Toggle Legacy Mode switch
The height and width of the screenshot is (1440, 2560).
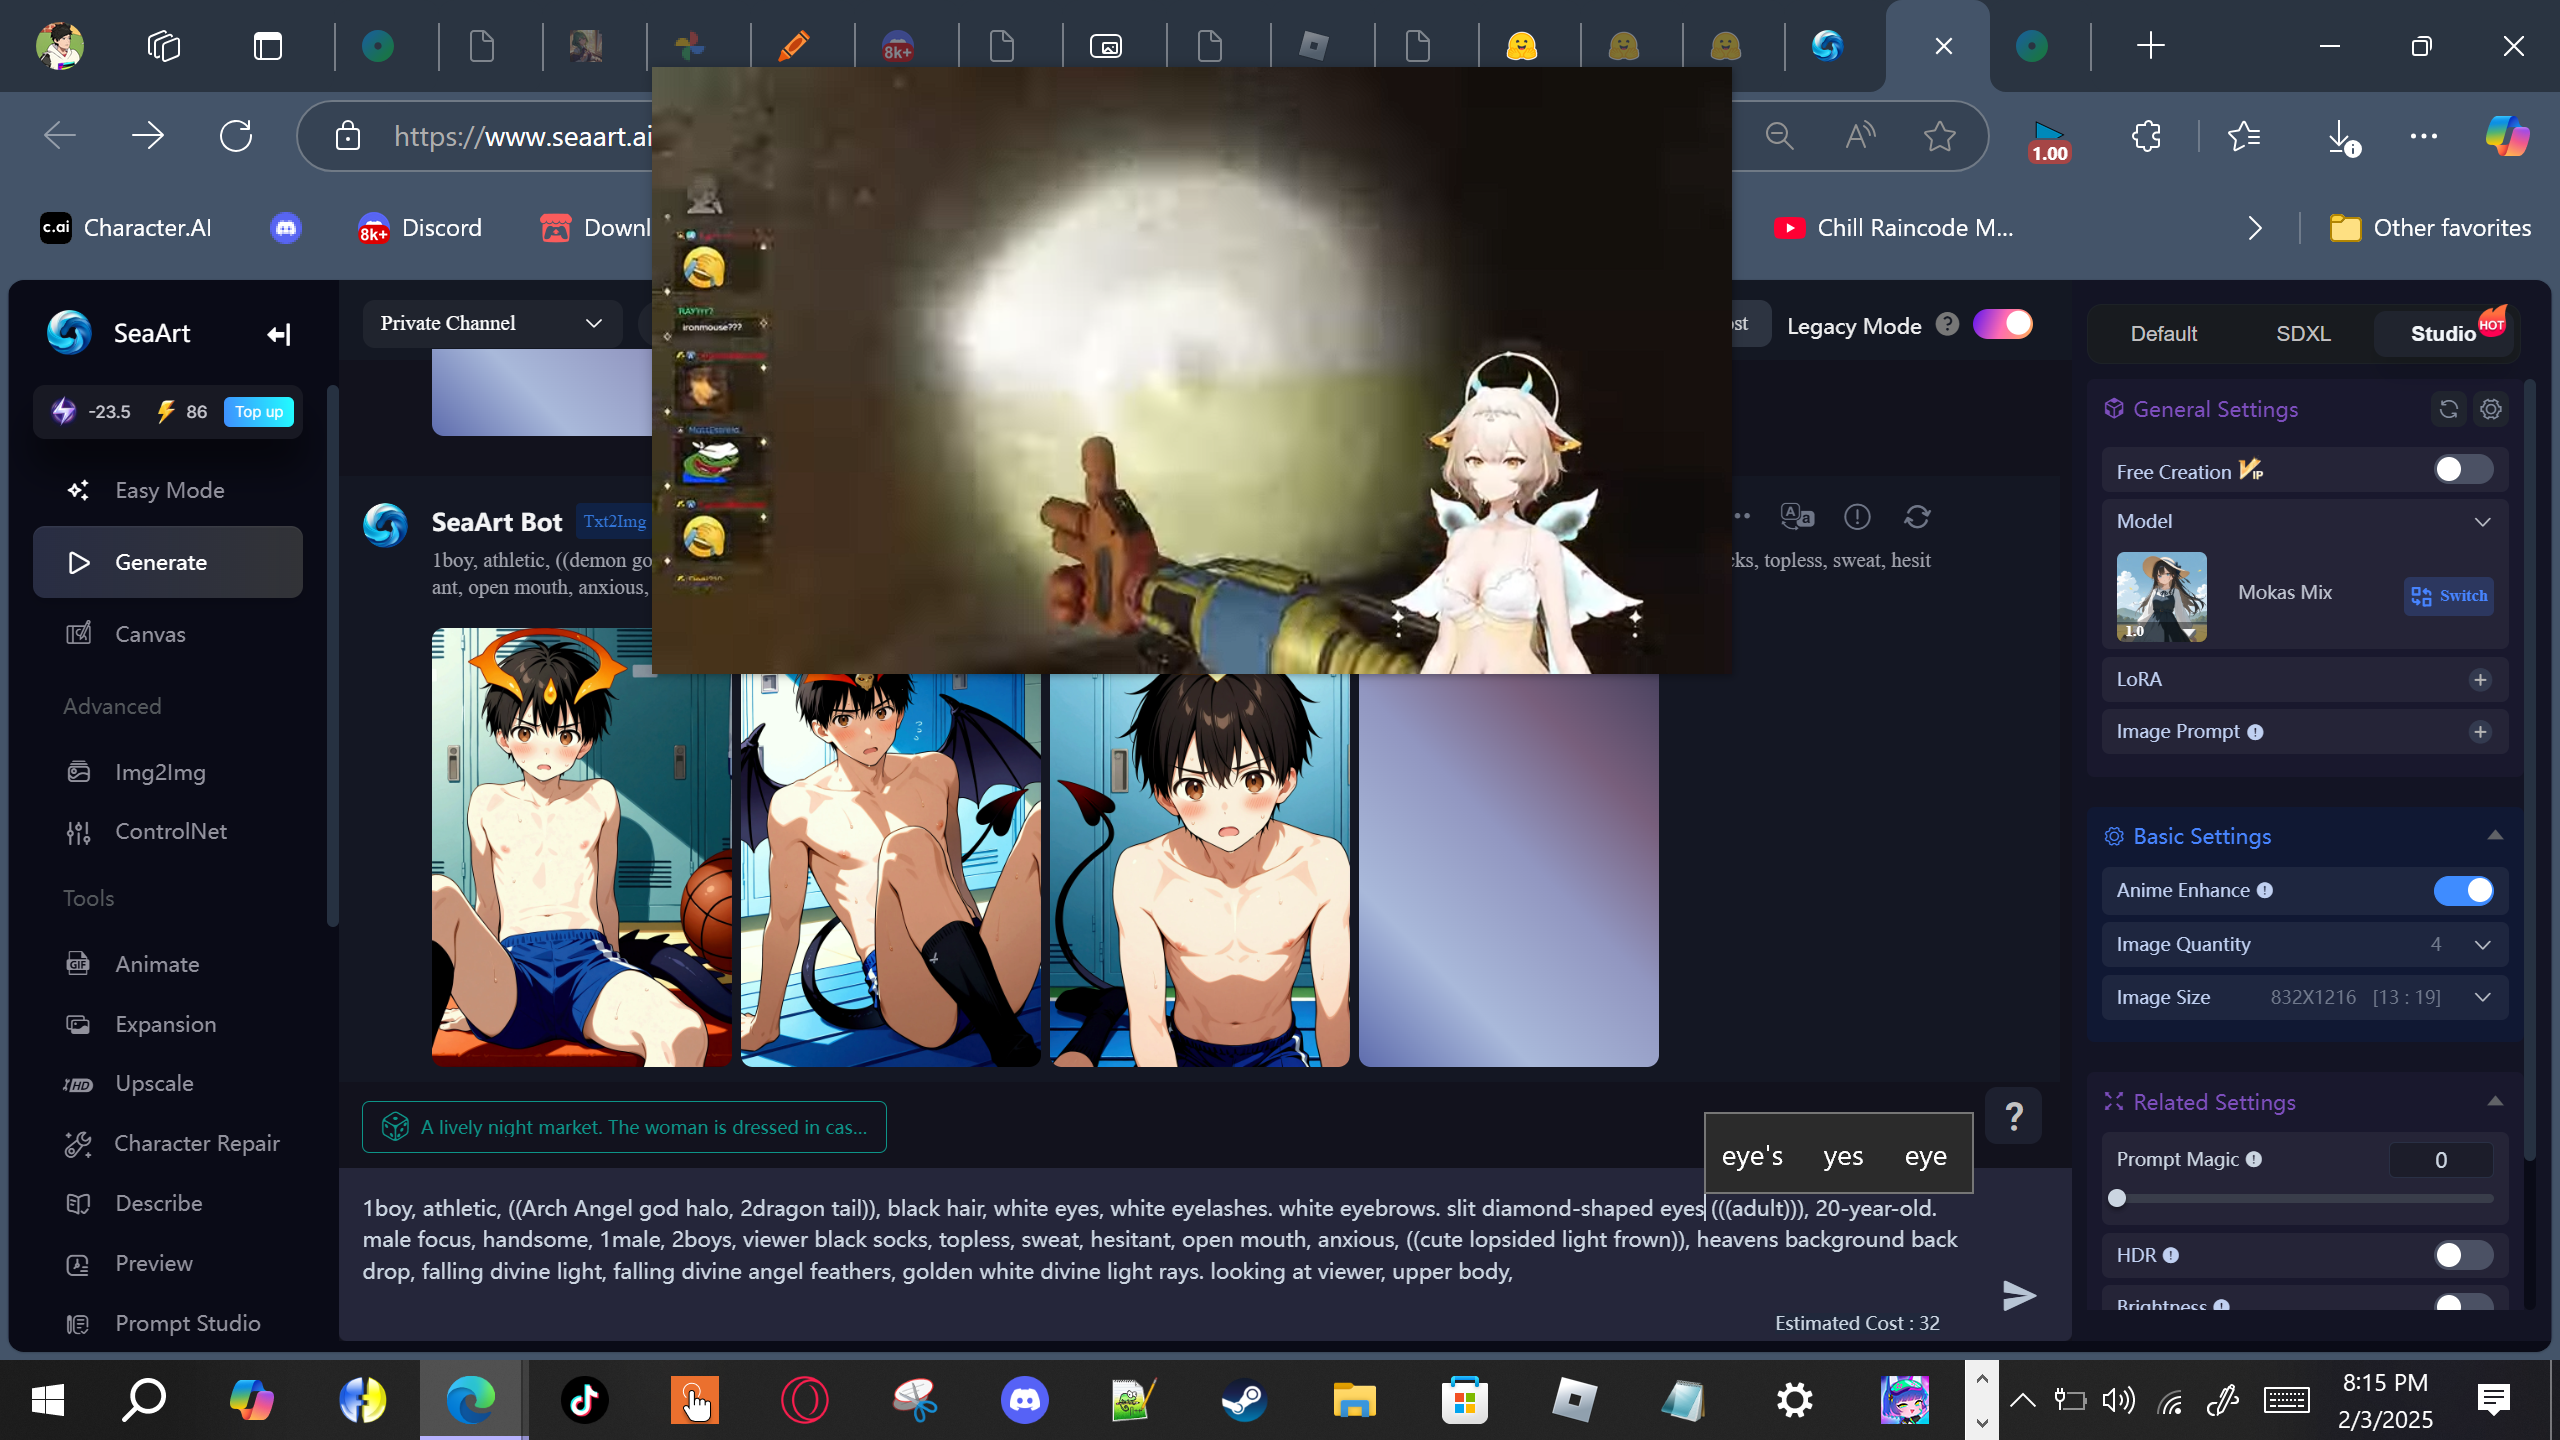(x=2002, y=324)
